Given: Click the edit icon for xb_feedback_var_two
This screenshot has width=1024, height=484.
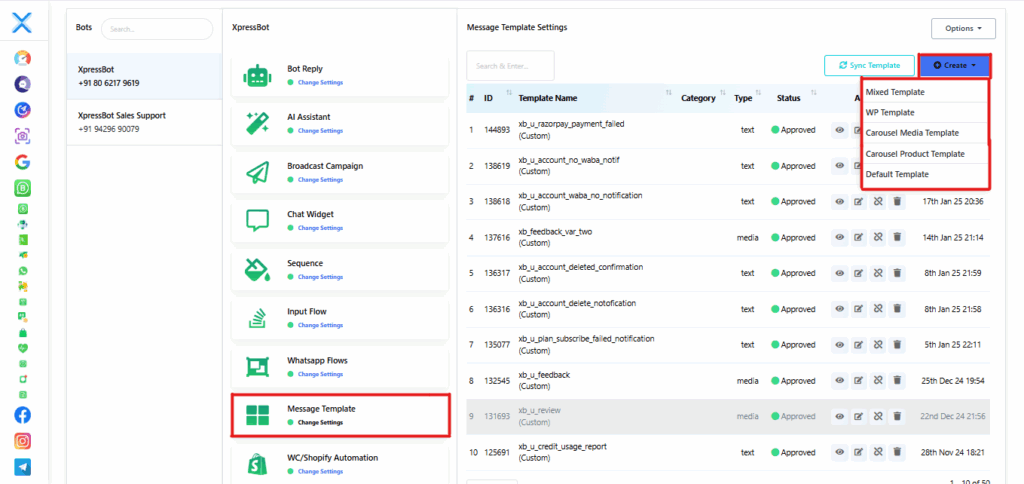Looking at the screenshot, I should point(858,237).
